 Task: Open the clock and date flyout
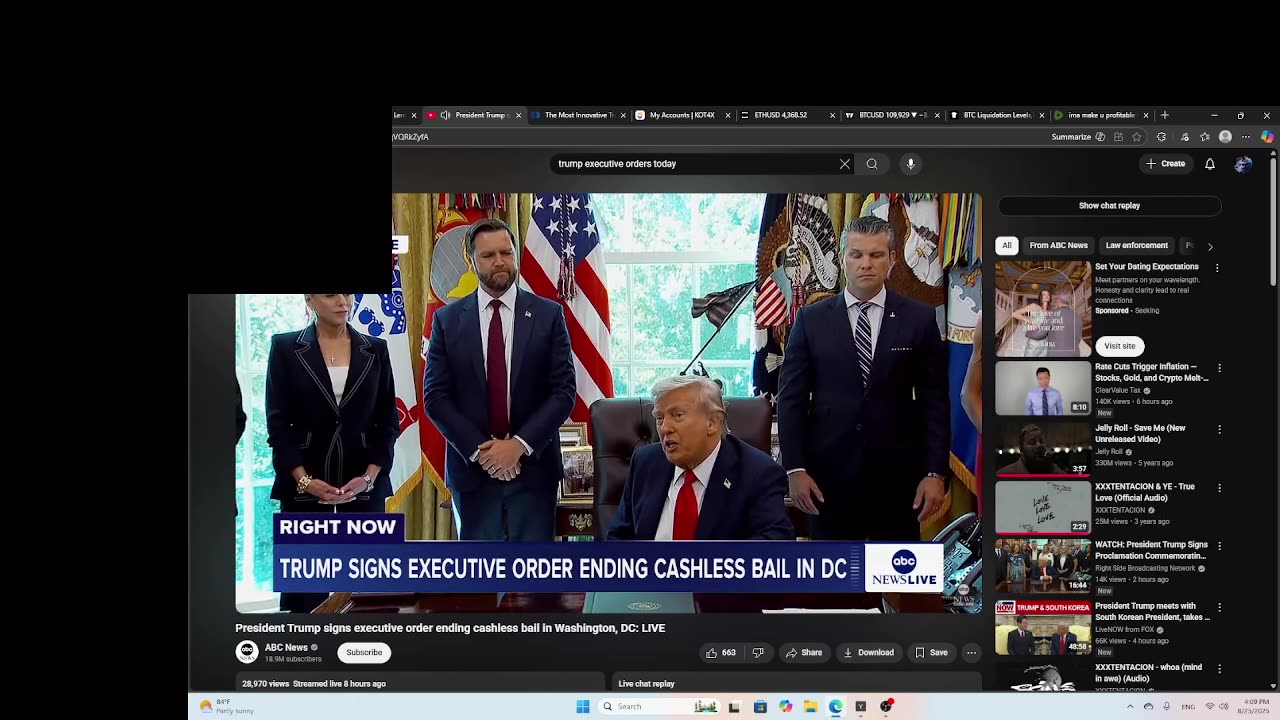[x=1252, y=706]
